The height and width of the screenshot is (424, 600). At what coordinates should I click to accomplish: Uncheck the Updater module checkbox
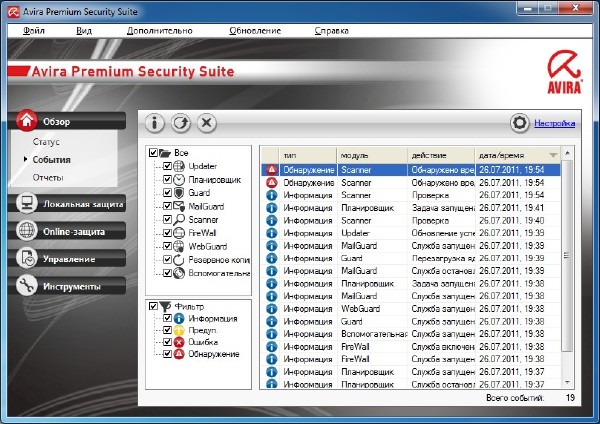coord(167,166)
